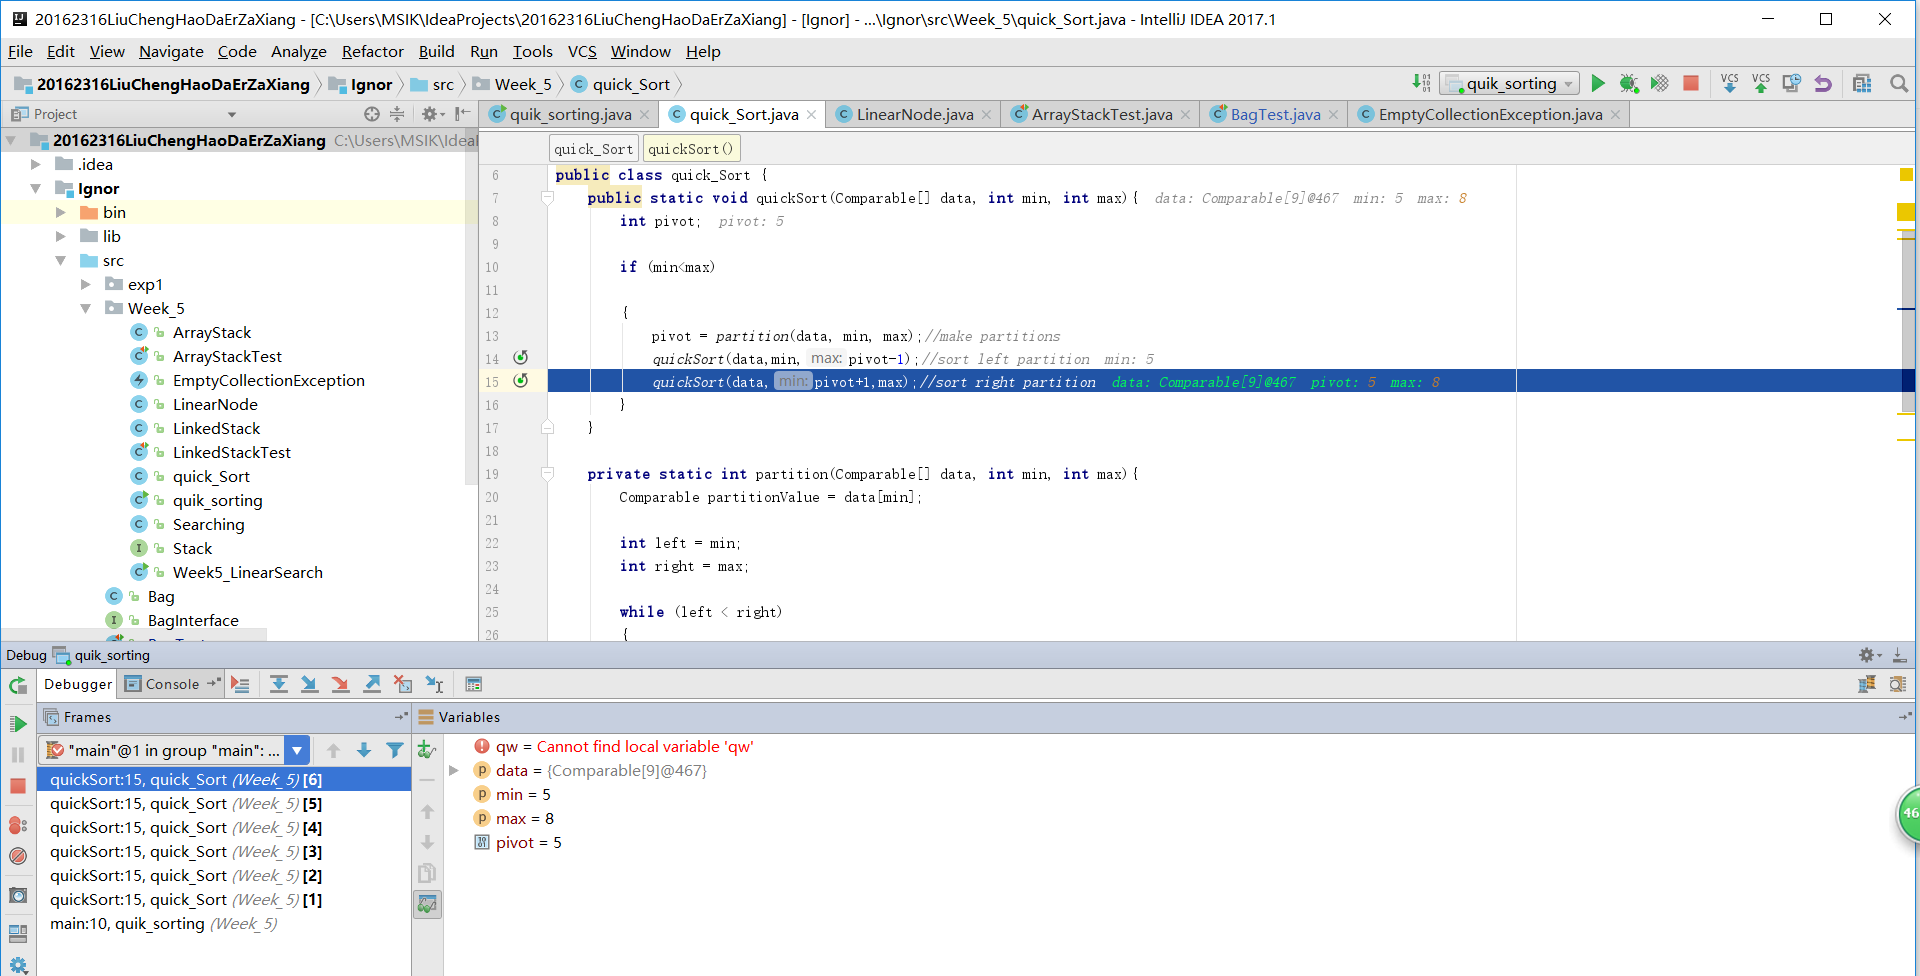This screenshot has height=976, width=1920.
Task: Click the Show Execution Point icon
Action: [x=240, y=684]
